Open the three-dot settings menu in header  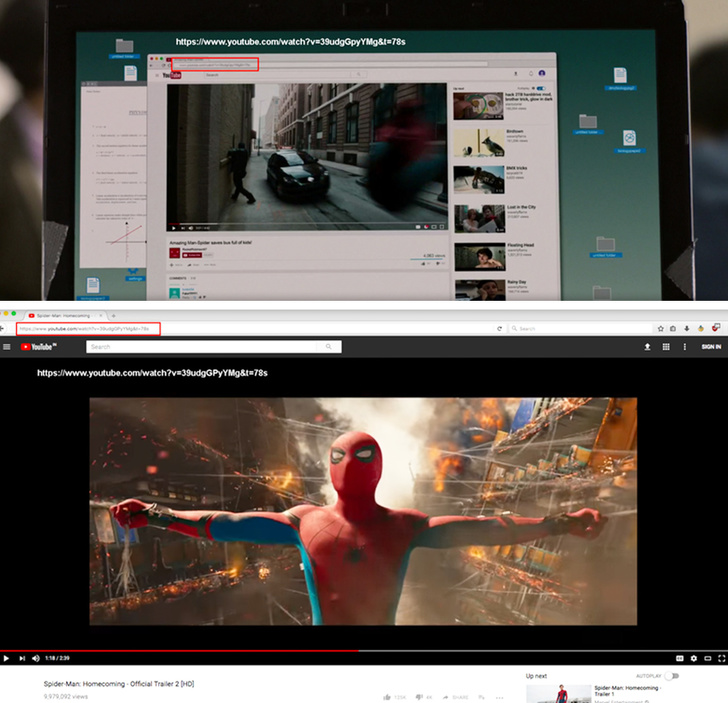[x=684, y=347]
